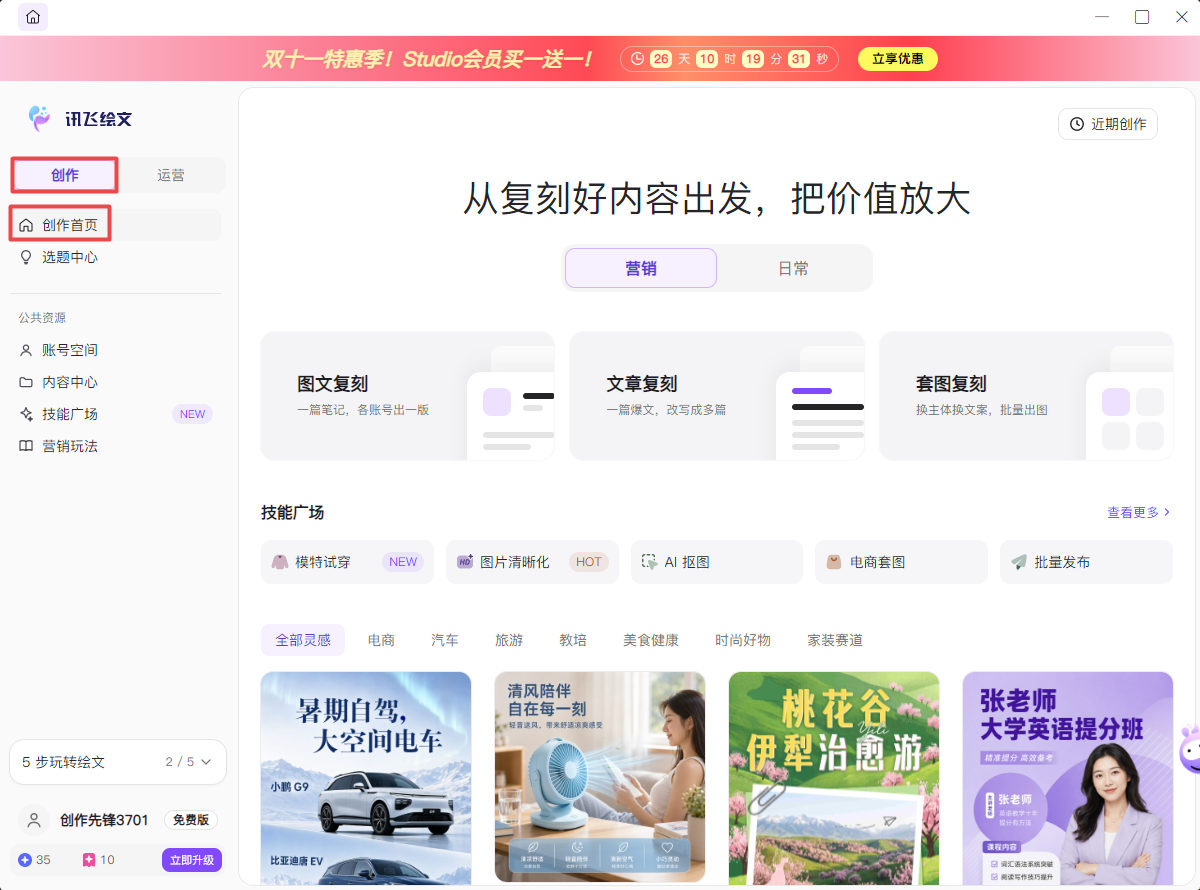Click the username 创作先锋3701
This screenshot has width=1200, height=890.
click(x=104, y=820)
